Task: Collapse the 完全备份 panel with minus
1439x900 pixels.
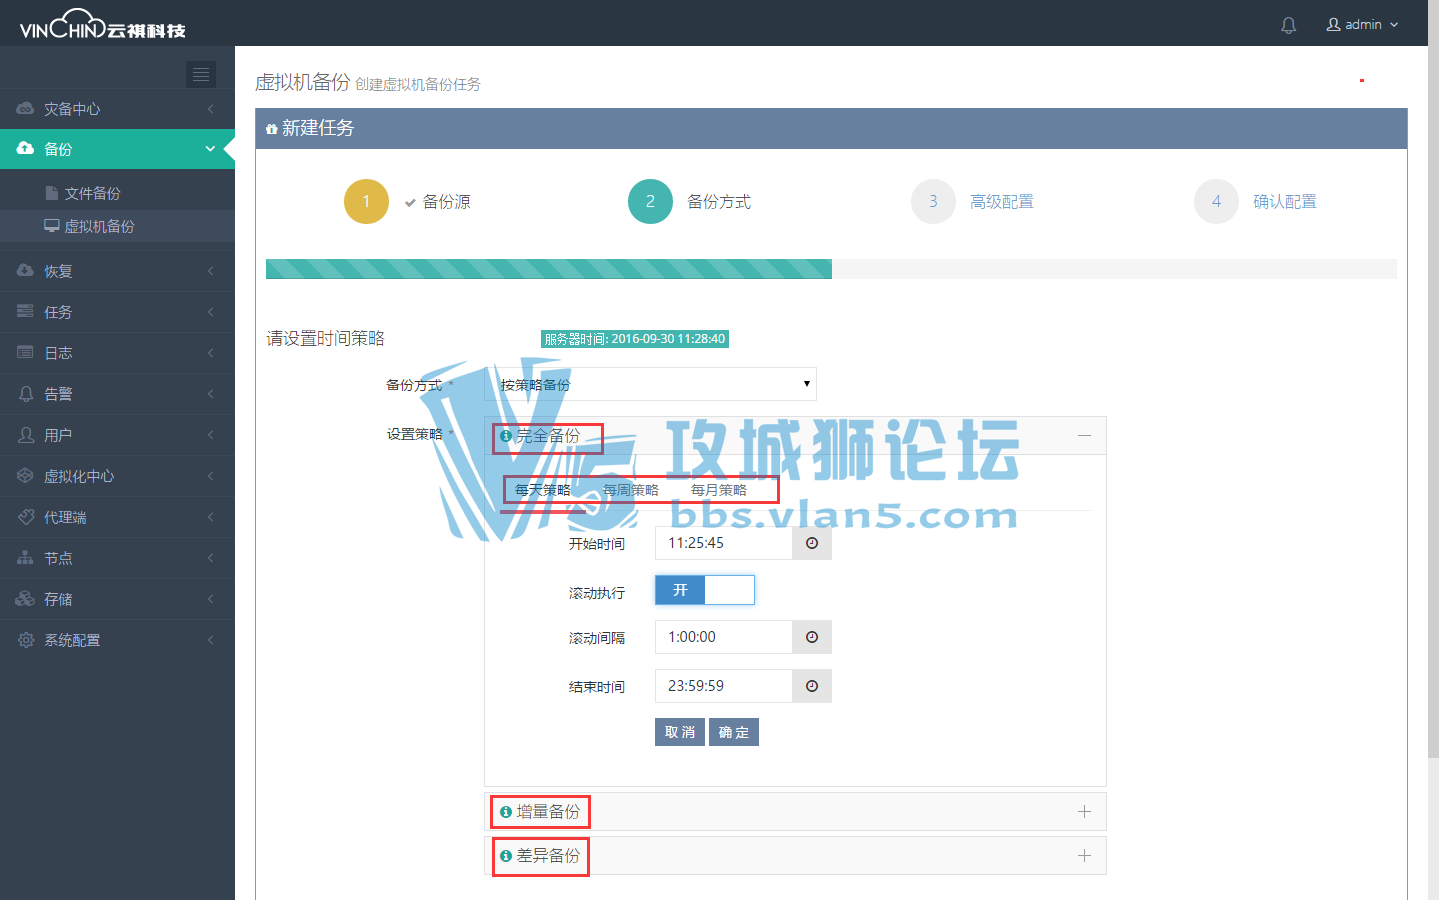Action: [1084, 436]
